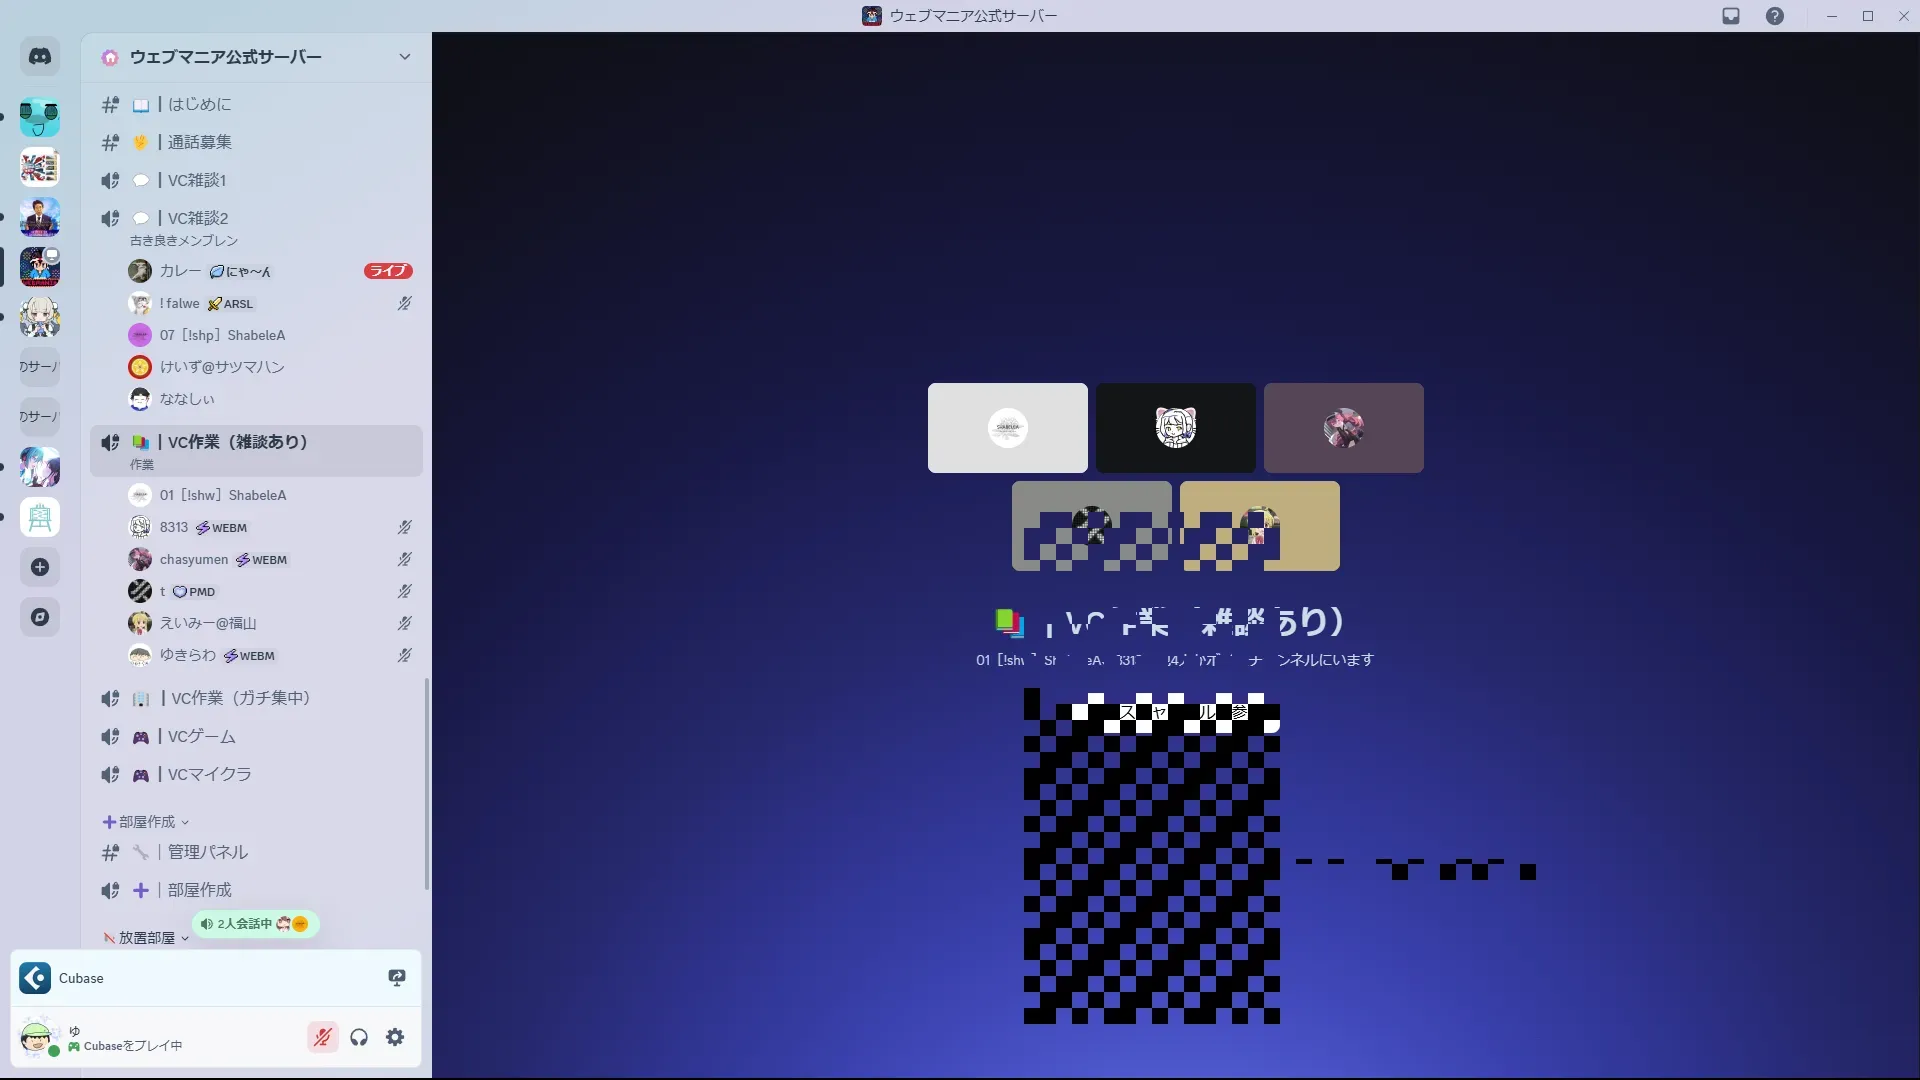The width and height of the screenshot is (1920, 1080).
Task: Collapse the 部屋作成 category
Action: point(146,822)
